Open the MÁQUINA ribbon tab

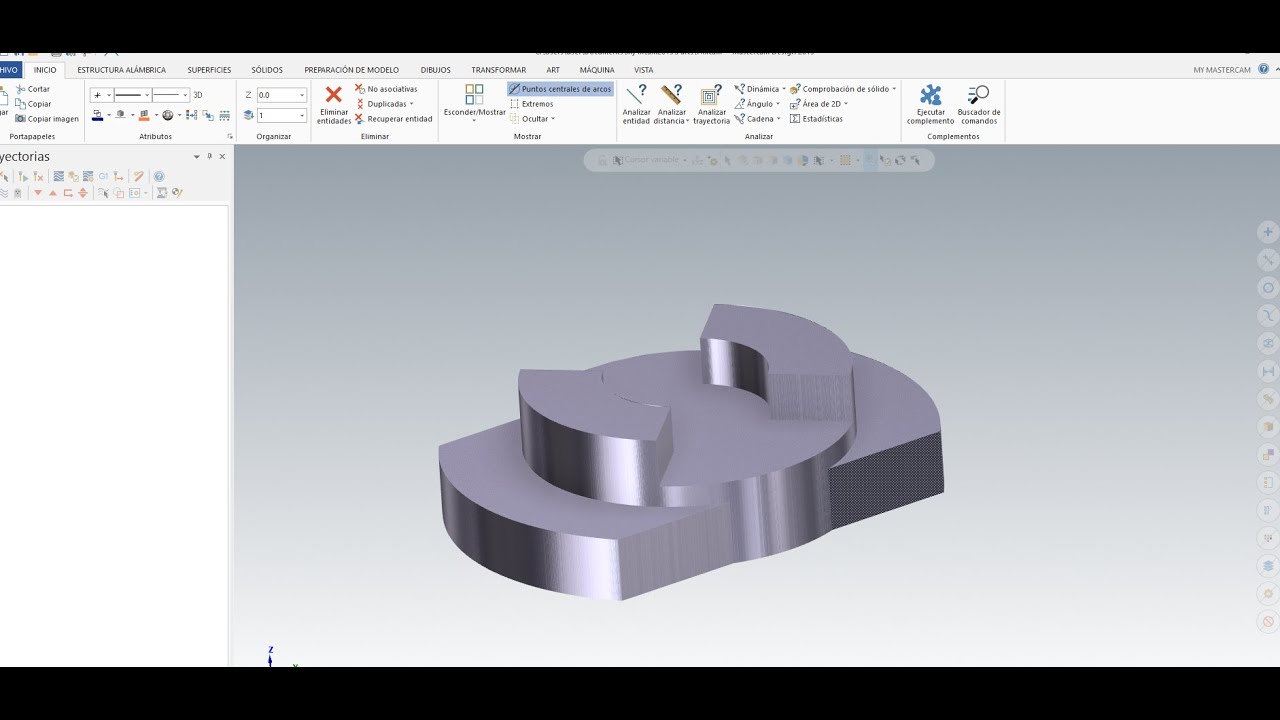(597, 70)
